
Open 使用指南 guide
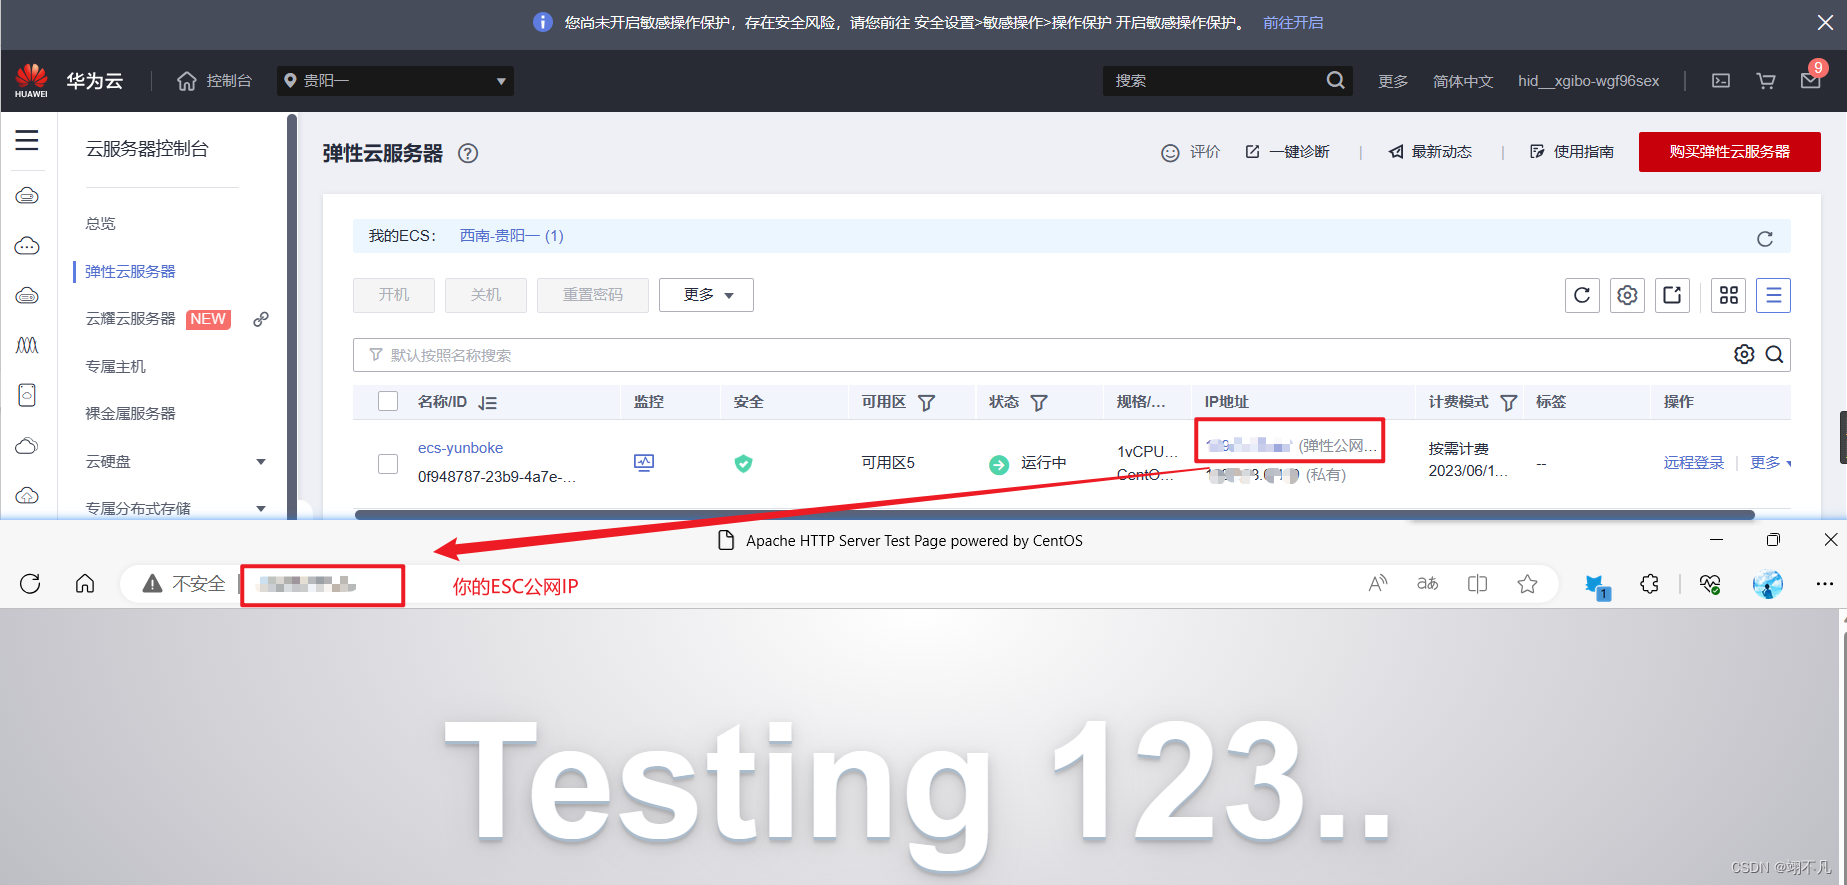coord(1572,152)
